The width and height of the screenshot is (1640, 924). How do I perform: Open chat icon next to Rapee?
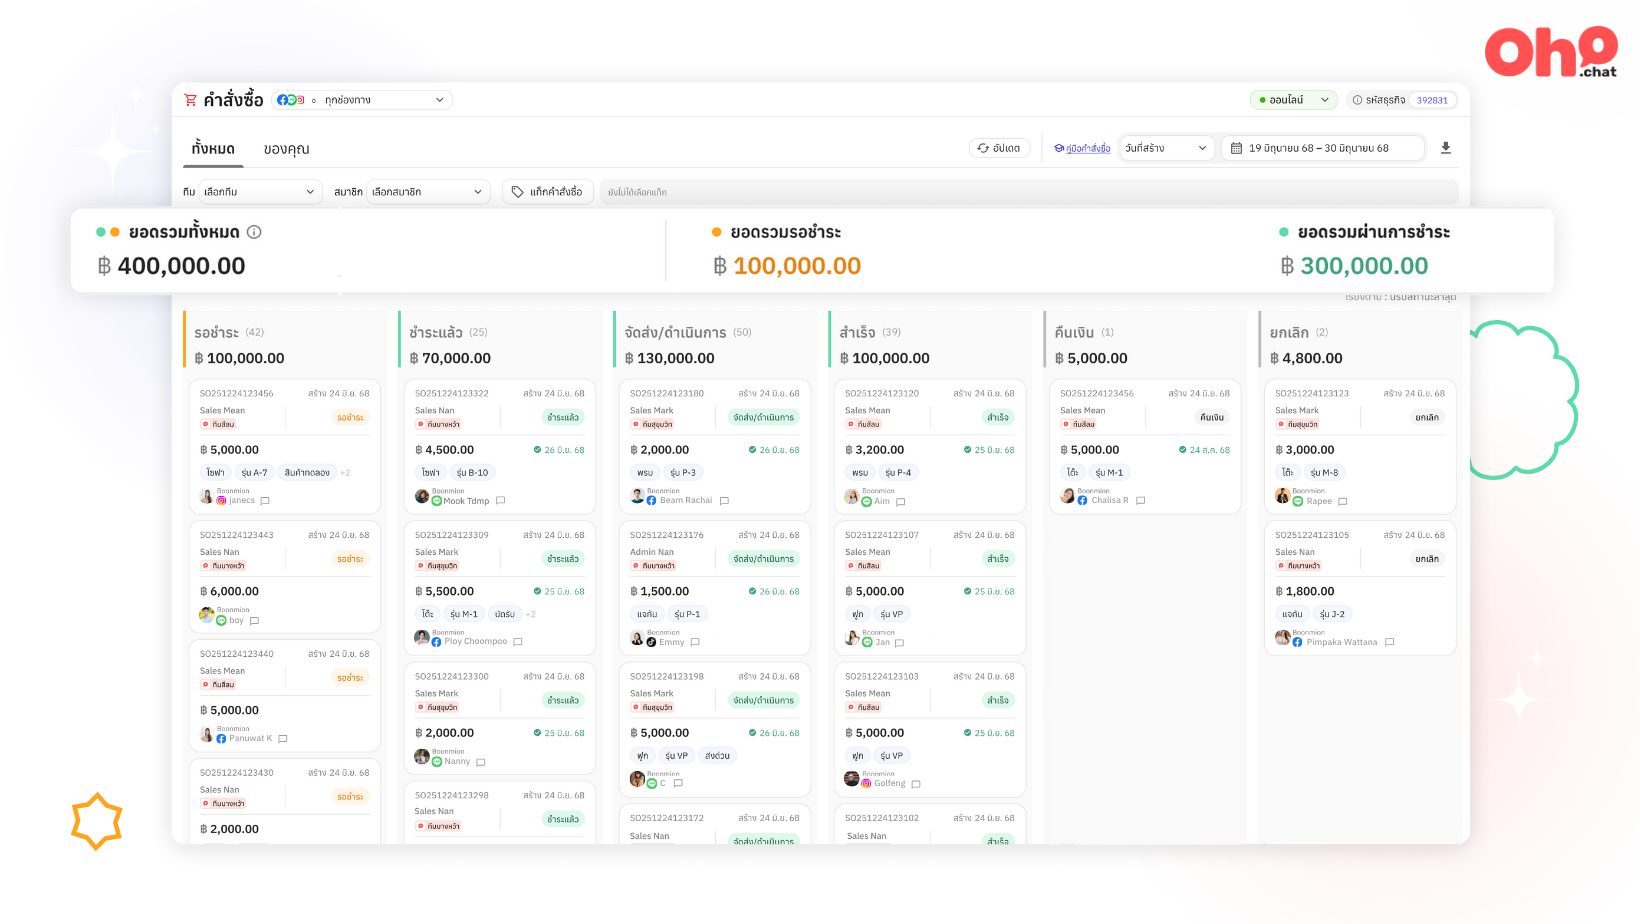1343,502
